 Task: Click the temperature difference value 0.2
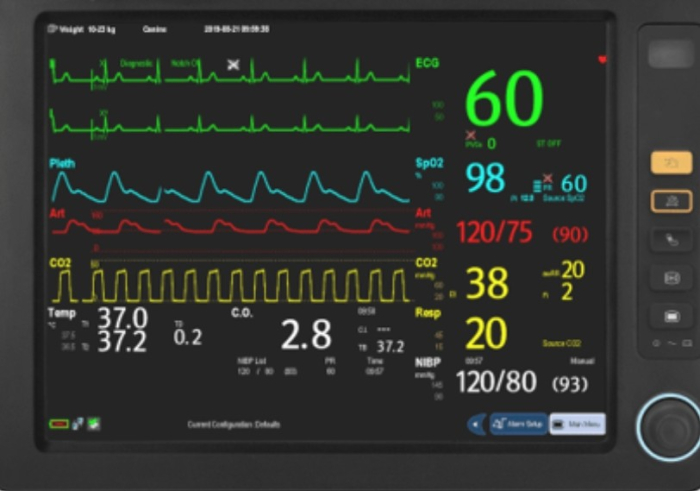pyautogui.click(x=188, y=337)
